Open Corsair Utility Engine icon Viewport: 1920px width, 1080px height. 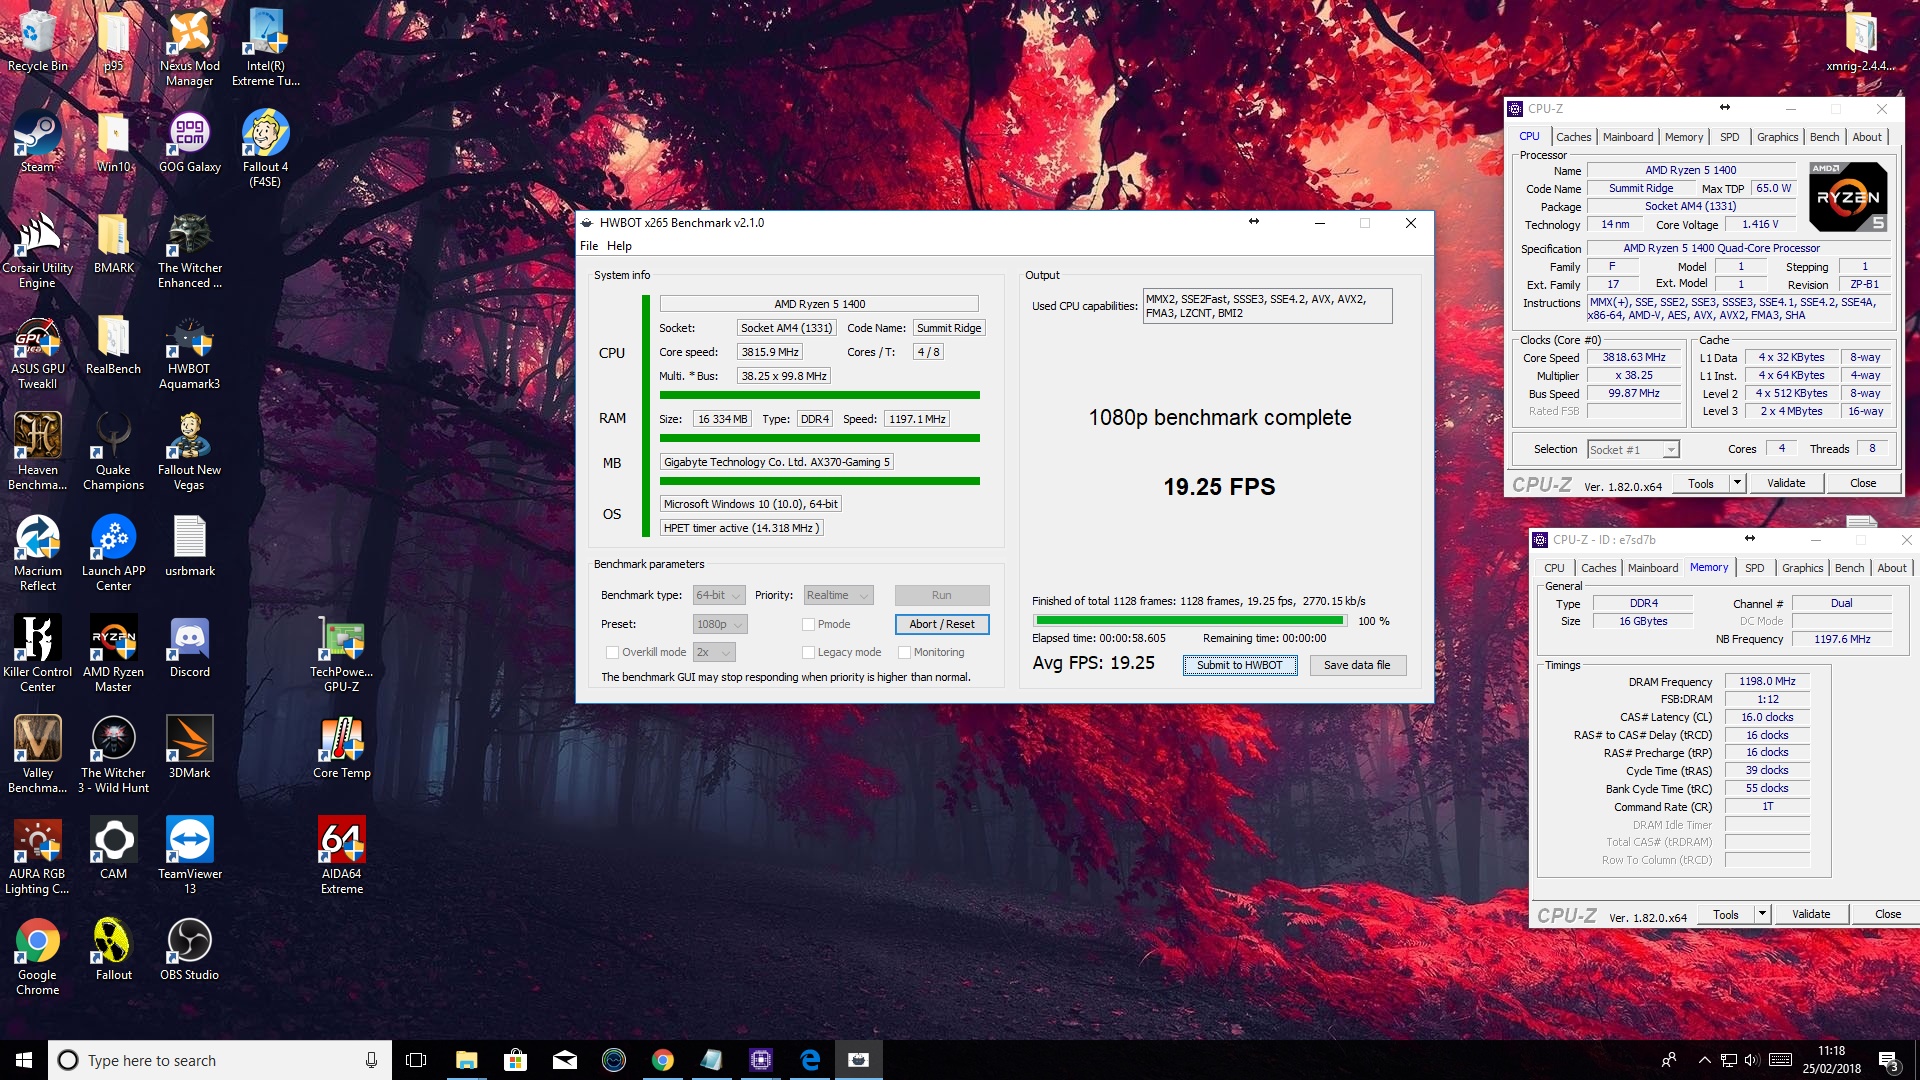click(x=37, y=250)
